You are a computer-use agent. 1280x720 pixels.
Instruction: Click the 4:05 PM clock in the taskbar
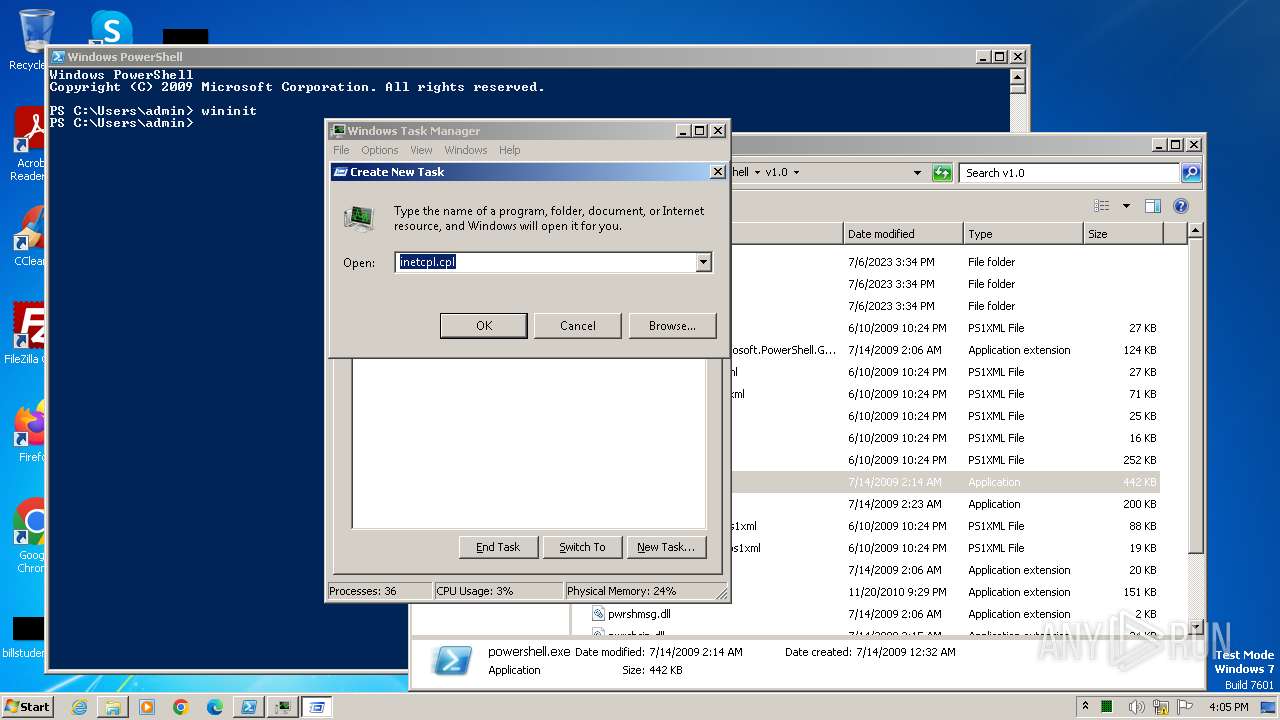1229,707
